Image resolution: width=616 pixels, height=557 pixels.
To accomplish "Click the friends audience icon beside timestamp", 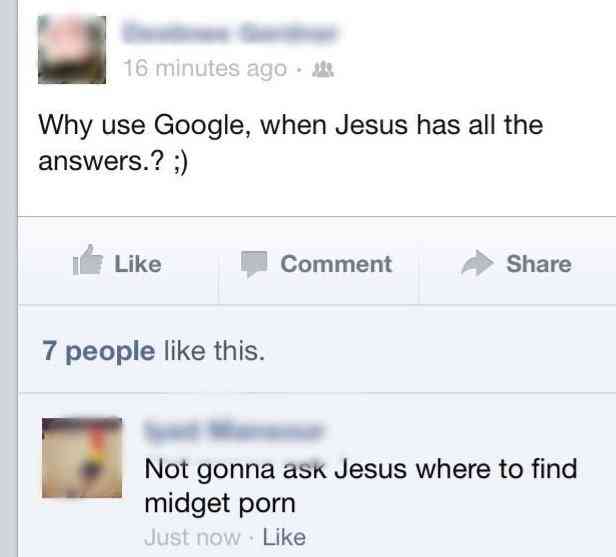I will pyautogui.click(x=323, y=70).
